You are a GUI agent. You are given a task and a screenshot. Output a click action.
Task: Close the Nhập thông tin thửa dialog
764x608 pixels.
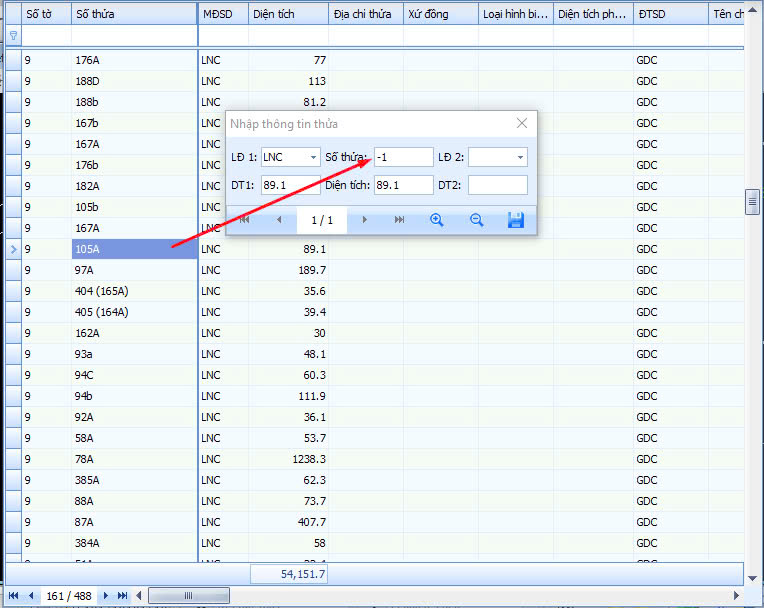(x=521, y=123)
